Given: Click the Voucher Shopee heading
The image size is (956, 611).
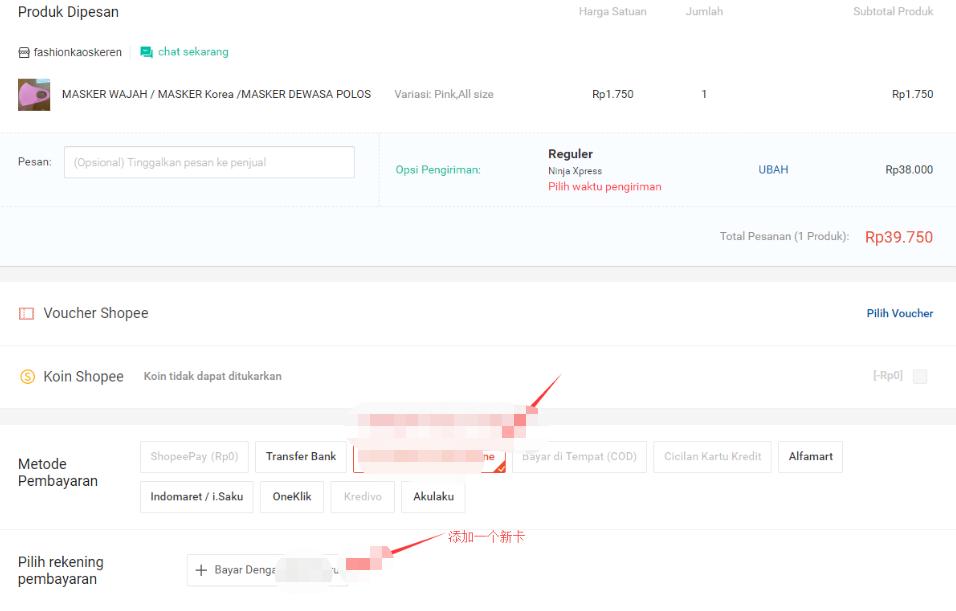Looking at the screenshot, I should pos(96,313).
